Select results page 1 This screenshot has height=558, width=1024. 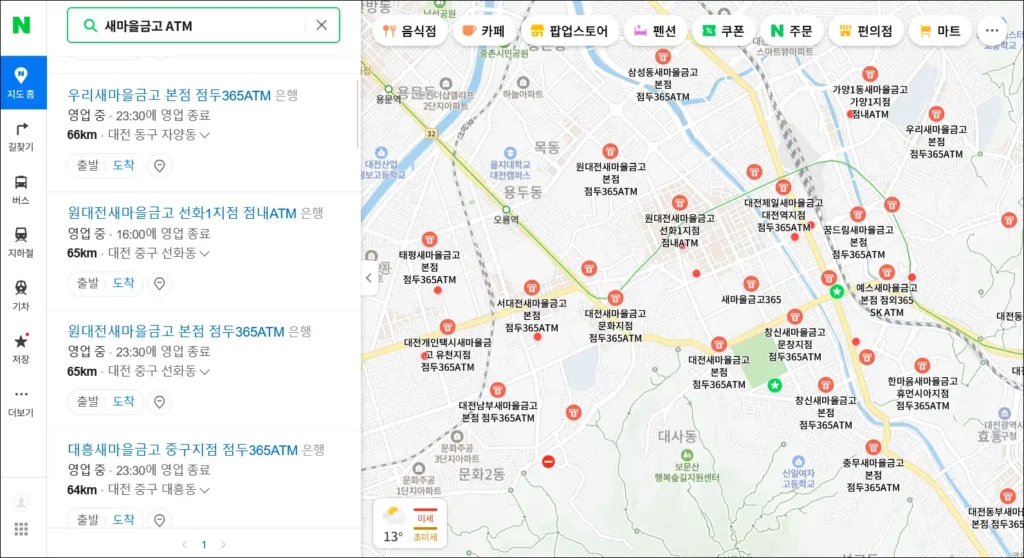204,544
